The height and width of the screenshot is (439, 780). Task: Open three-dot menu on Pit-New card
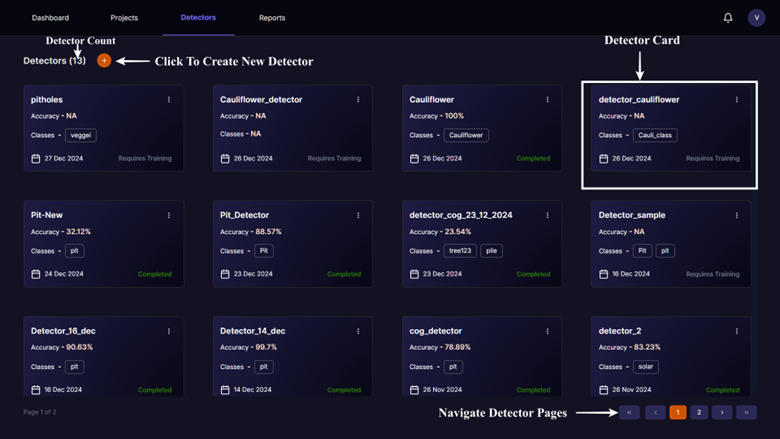pos(169,215)
